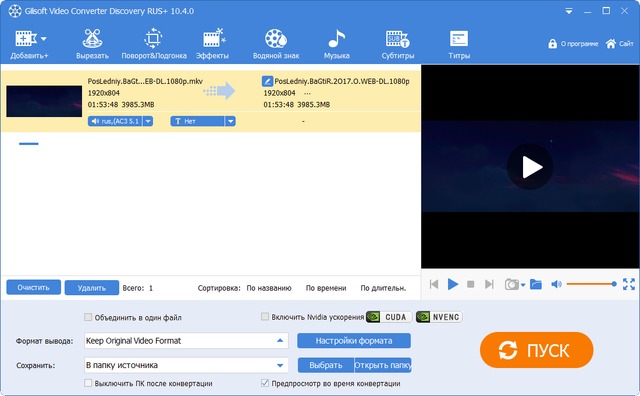Image resolution: width=640 pixels, height=396 pixels.
Task: Open the Субтитры subtitles tool
Action: (x=398, y=44)
